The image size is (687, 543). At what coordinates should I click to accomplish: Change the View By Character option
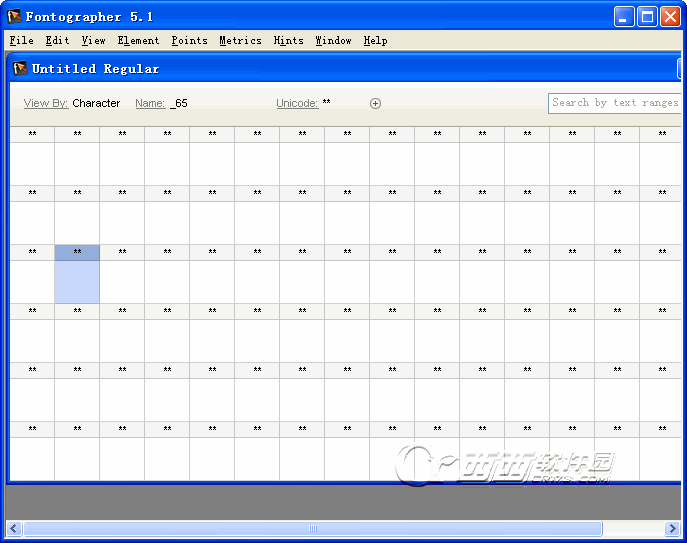tap(96, 103)
